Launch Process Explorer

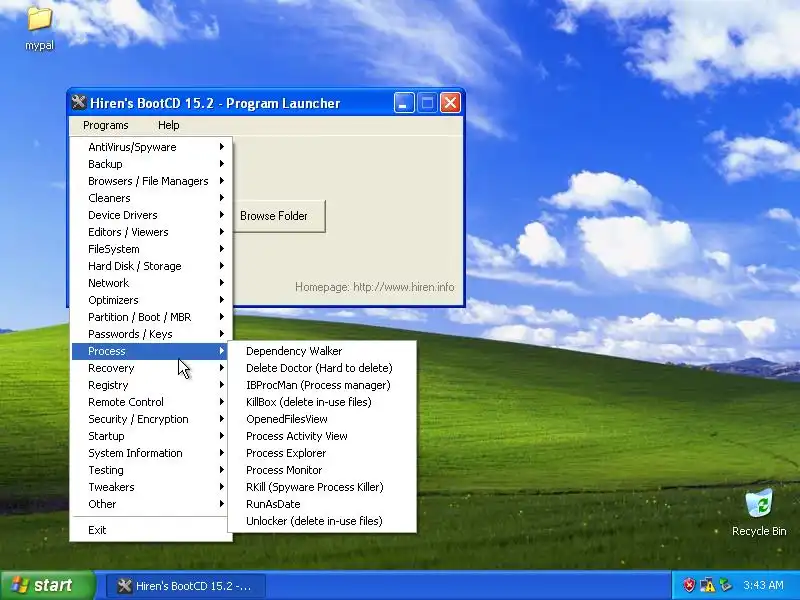(322, 453)
